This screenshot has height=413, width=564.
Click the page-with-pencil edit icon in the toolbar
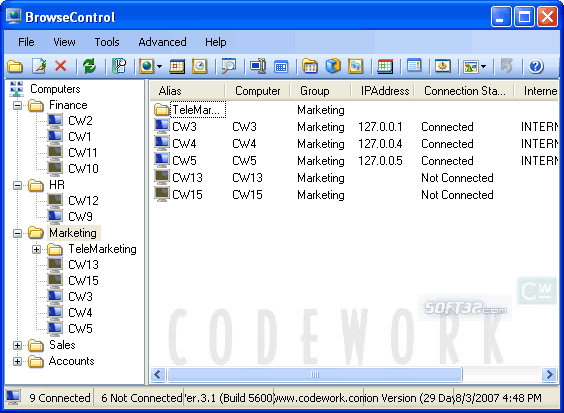pyautogui.click(x=39, y=66)
